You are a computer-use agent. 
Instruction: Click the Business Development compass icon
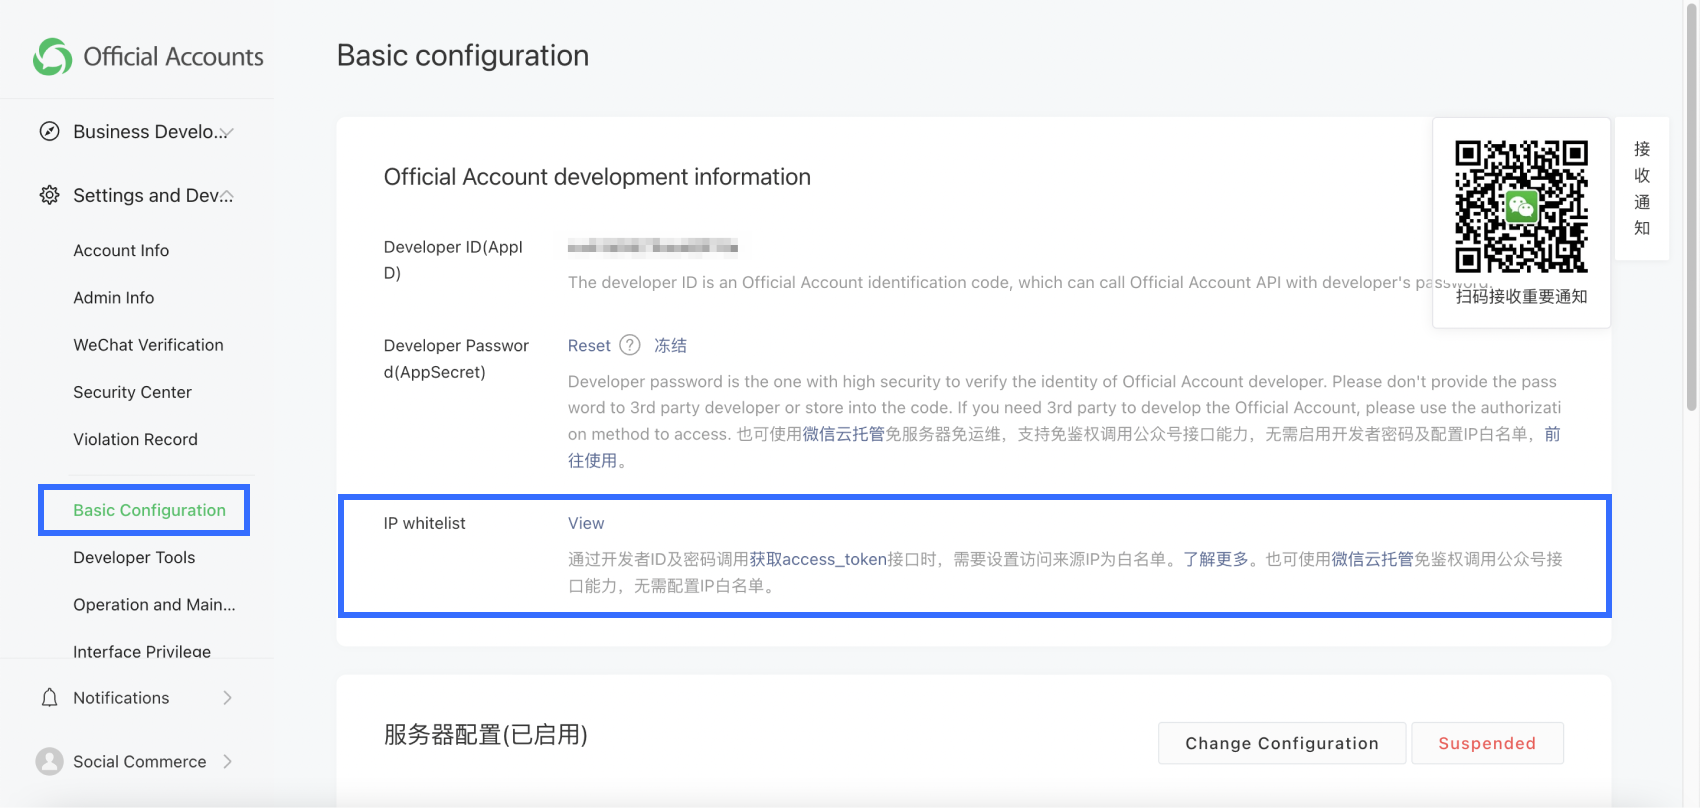(49, 131)
